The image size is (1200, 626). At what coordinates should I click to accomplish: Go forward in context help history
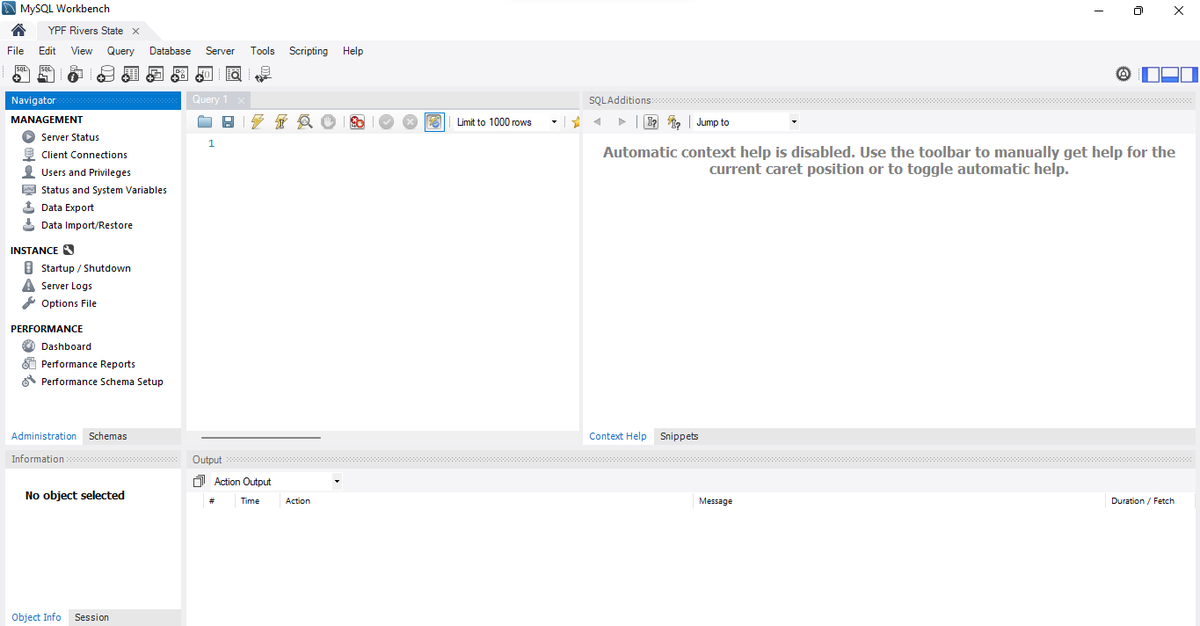(x=622, y=122)
